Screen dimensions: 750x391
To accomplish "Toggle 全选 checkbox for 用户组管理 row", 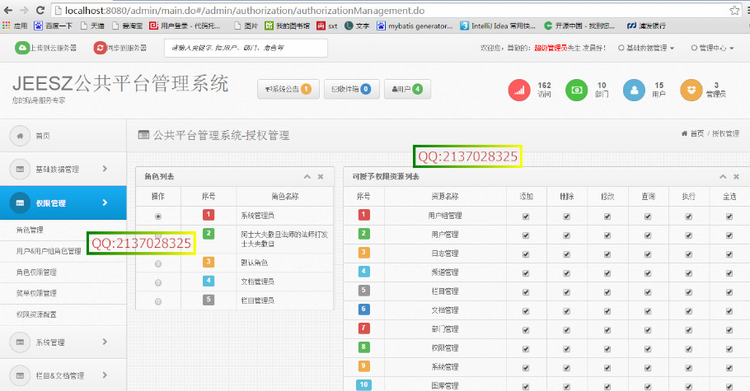I will coord(729,216).
